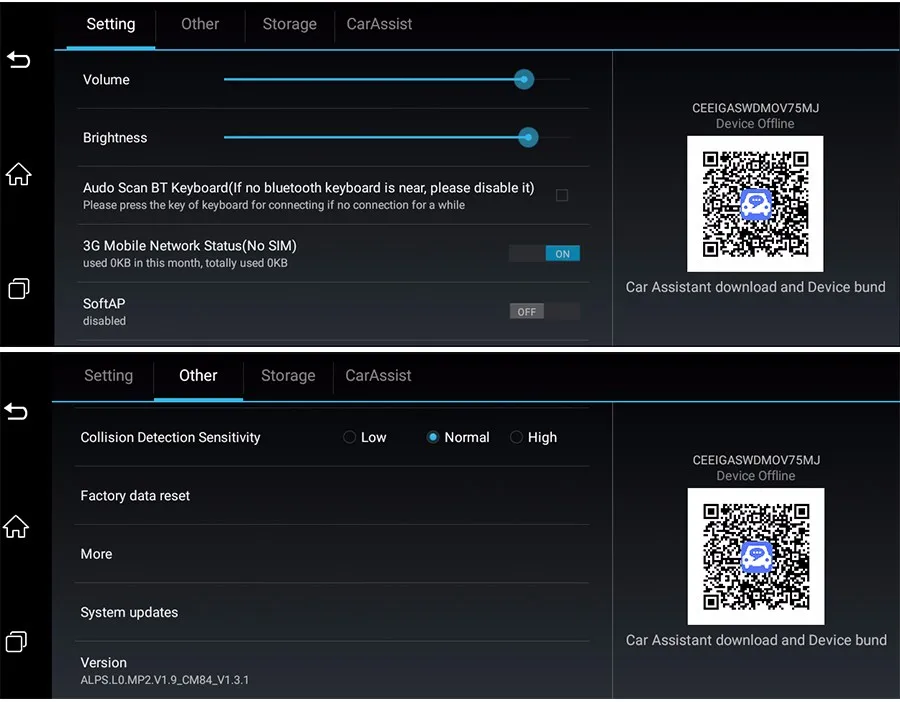This screenshot has height=702, width=900.
Task: Select High collision detection sensitivity
Action: coord(517,437)
